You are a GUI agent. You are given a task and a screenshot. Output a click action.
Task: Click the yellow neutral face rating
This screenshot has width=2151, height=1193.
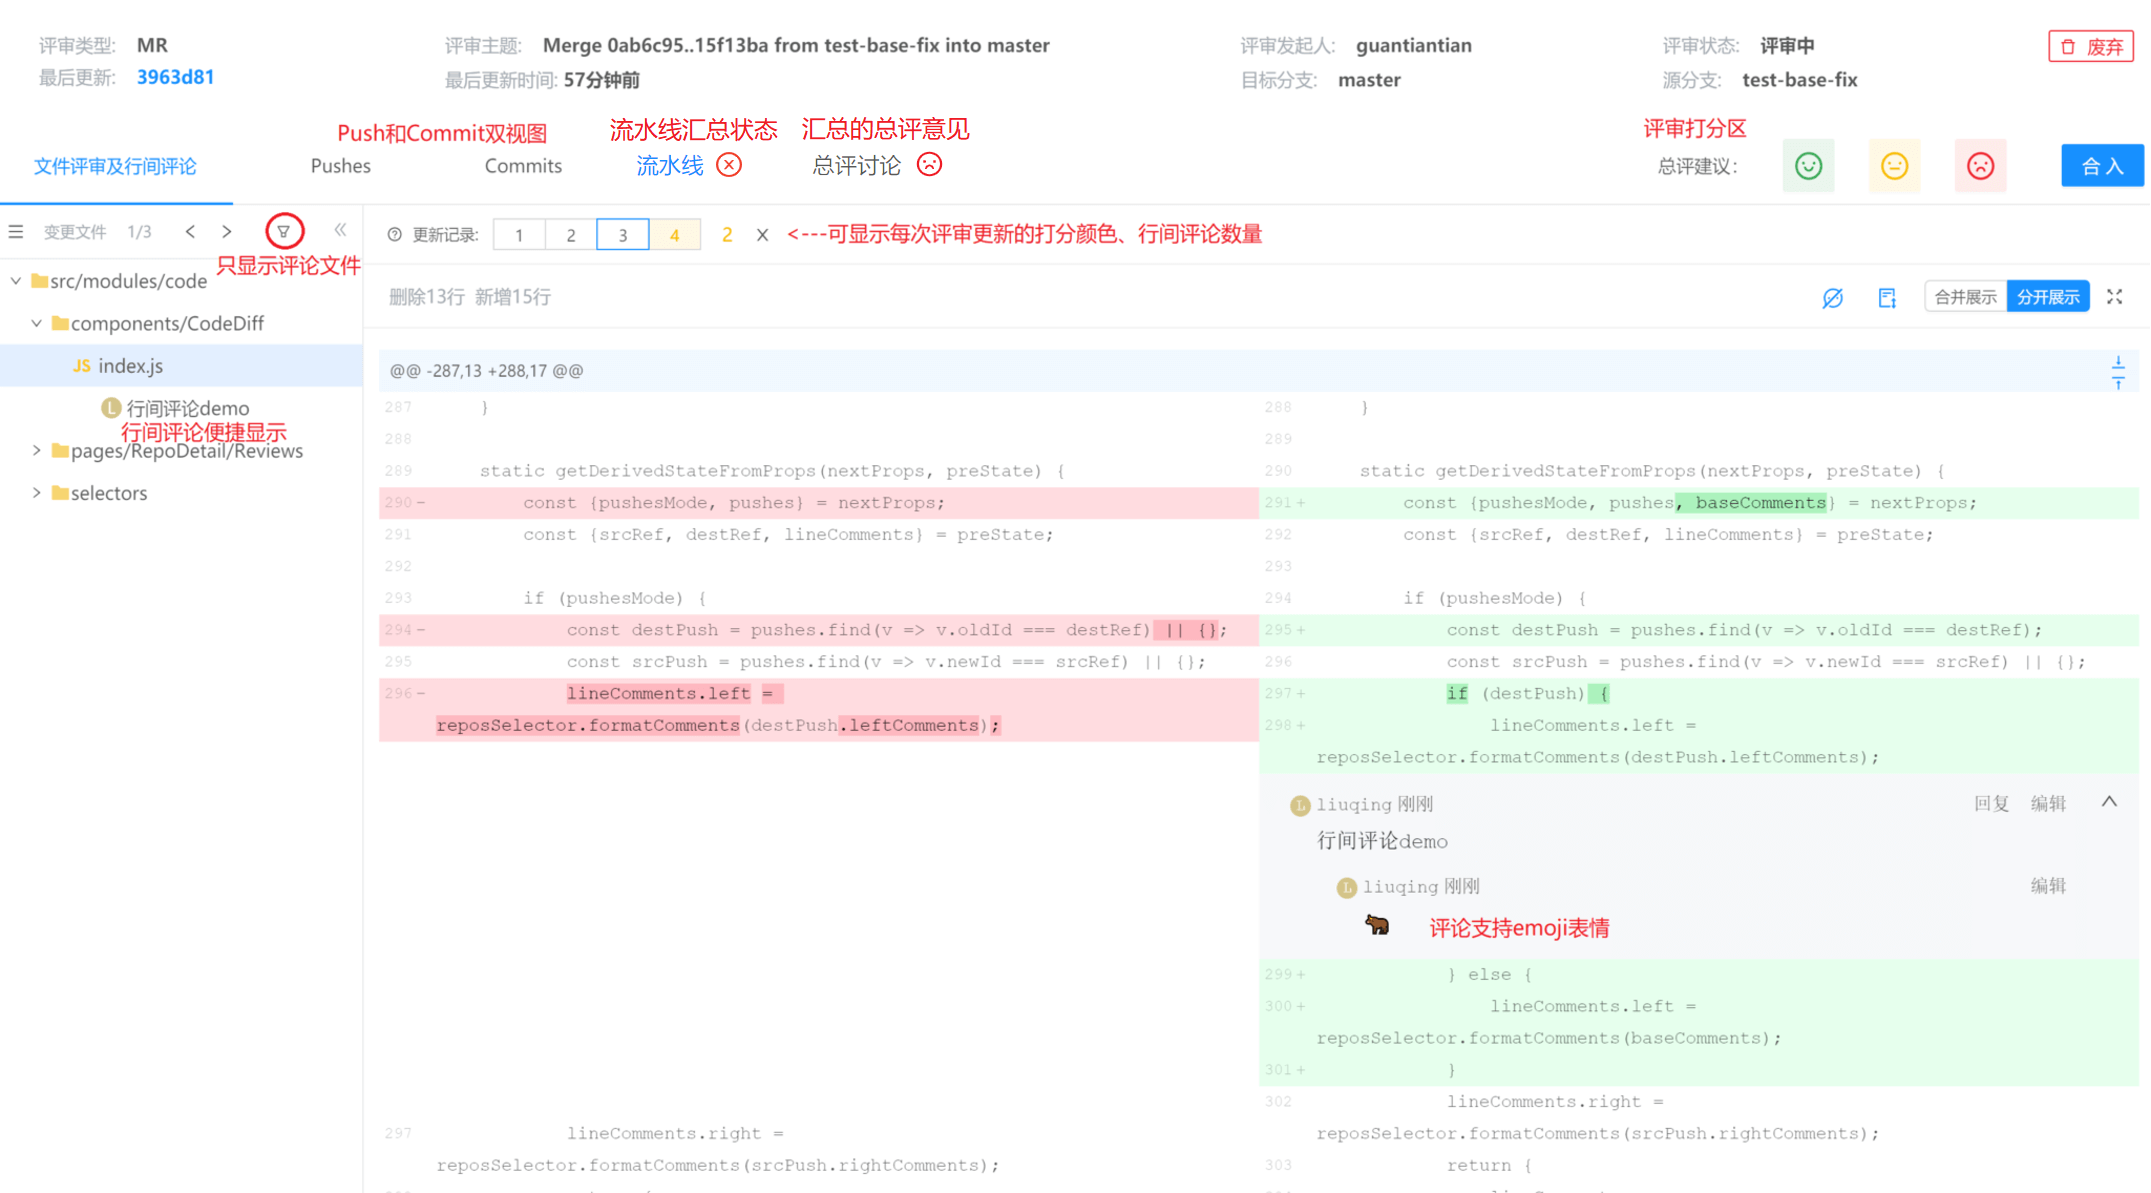tap(1894, 166)
